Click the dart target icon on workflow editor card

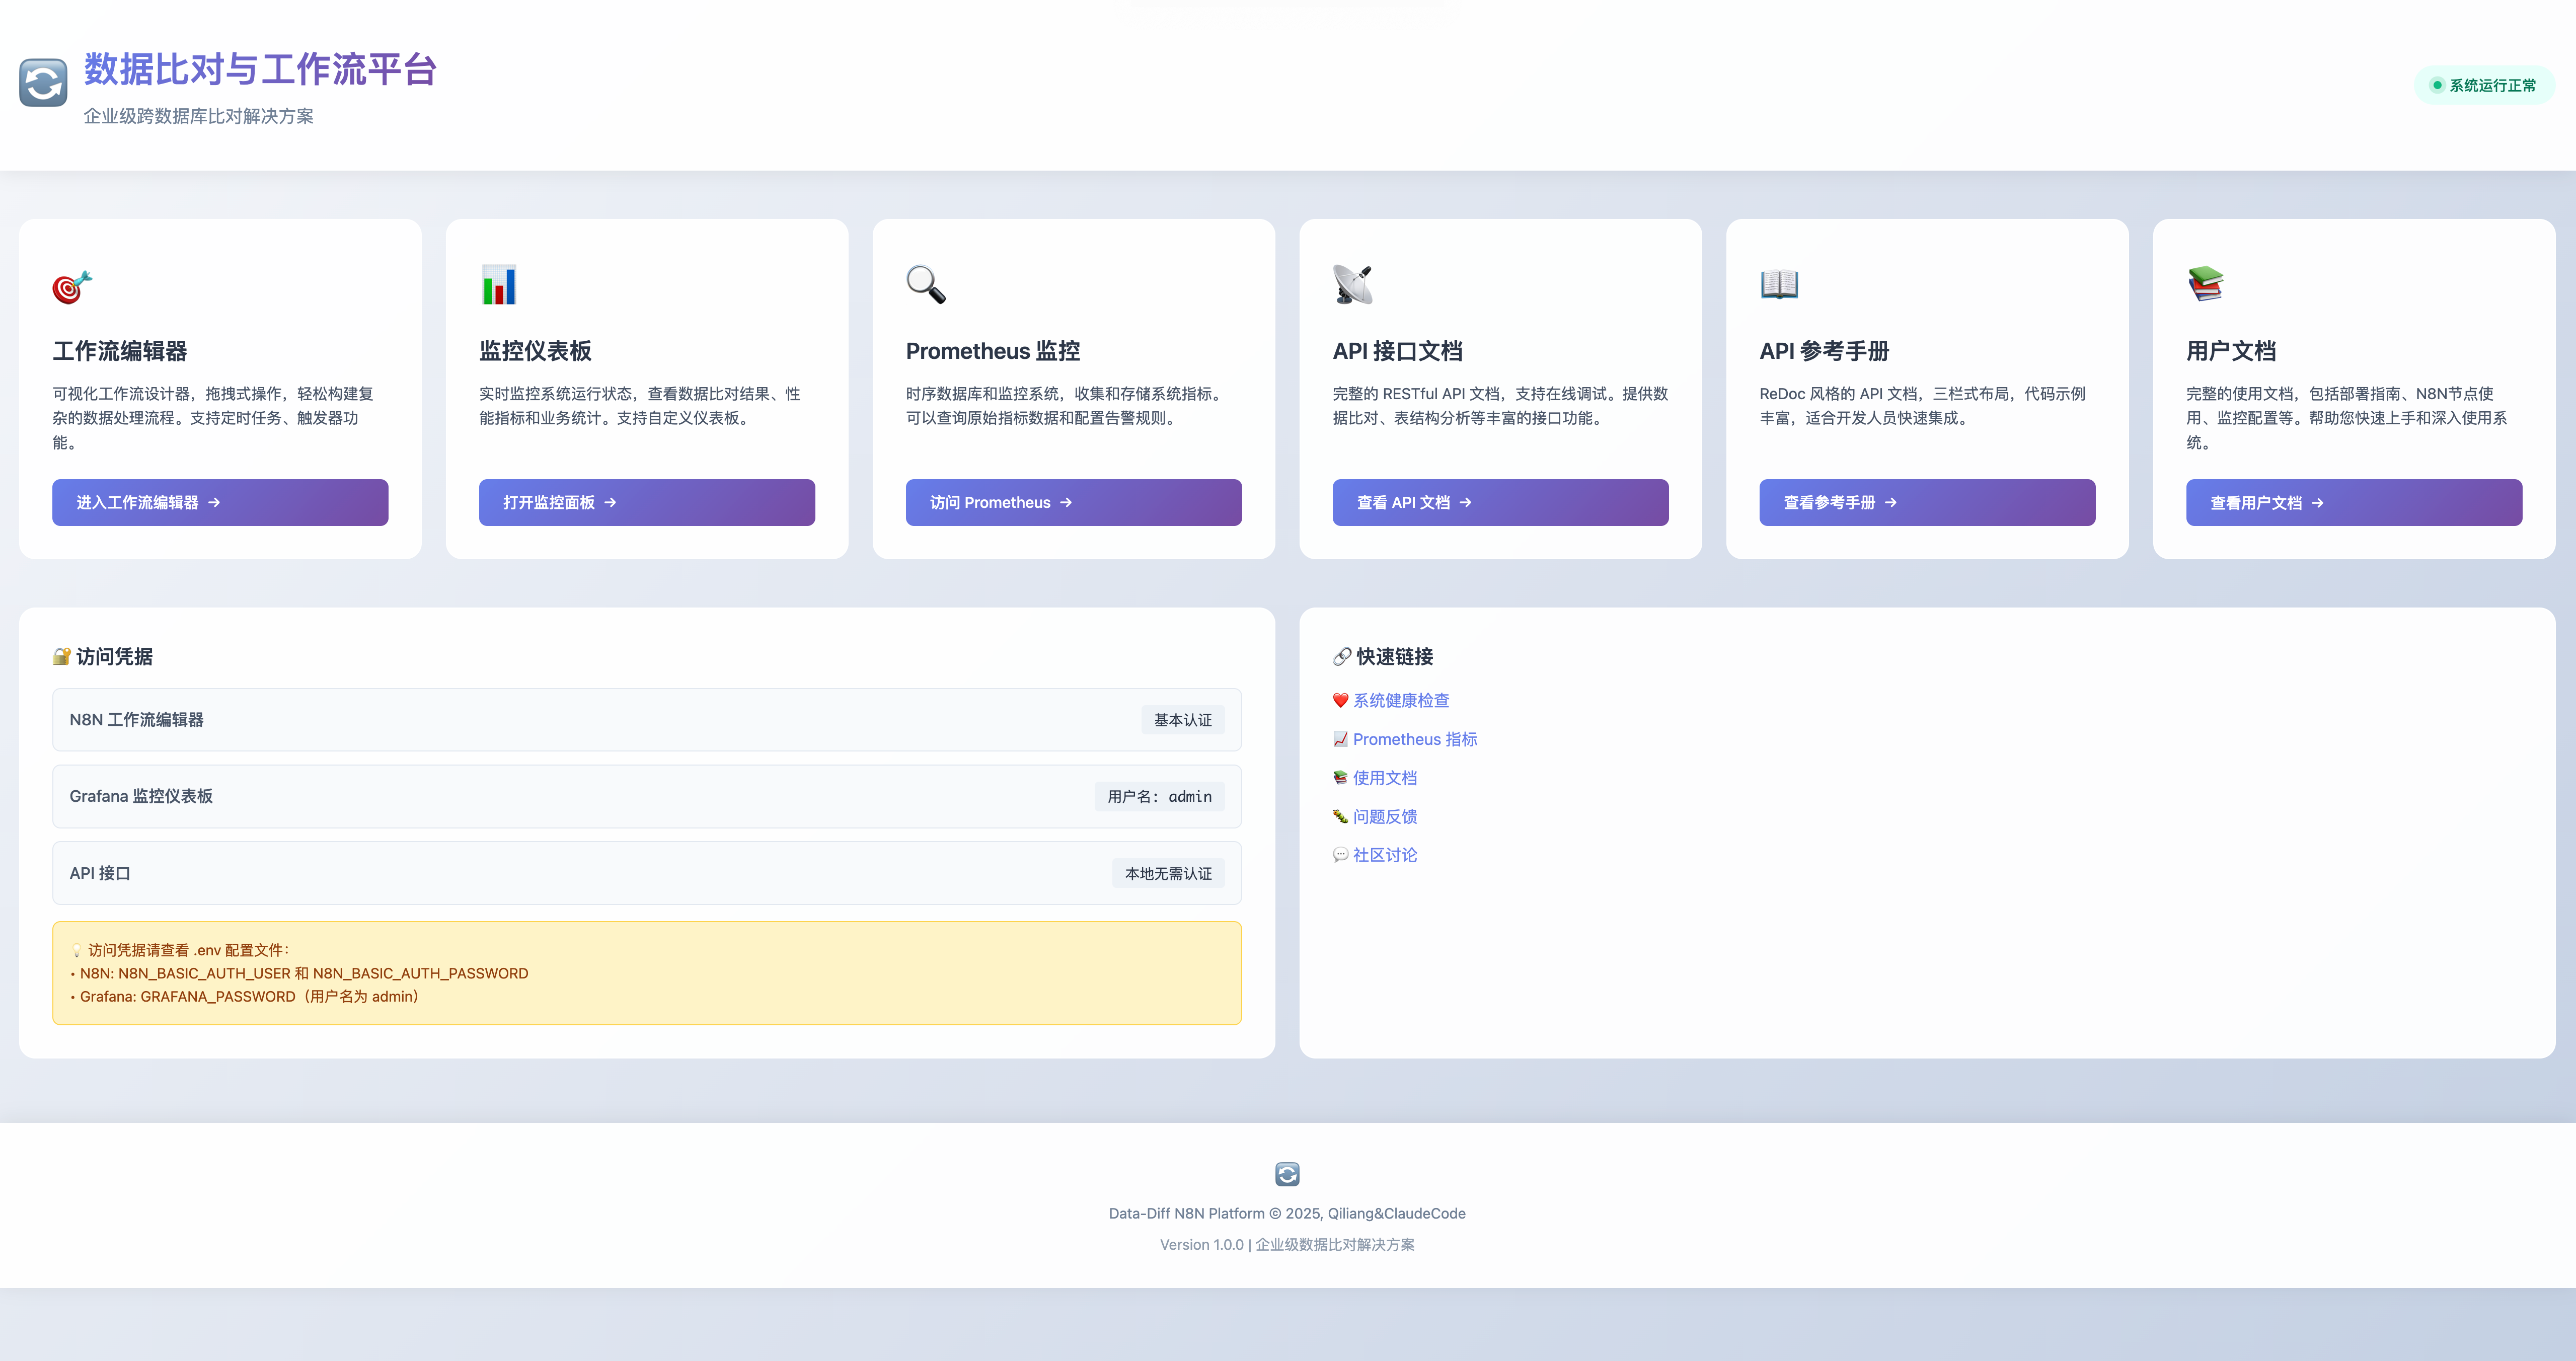point(72,286)
